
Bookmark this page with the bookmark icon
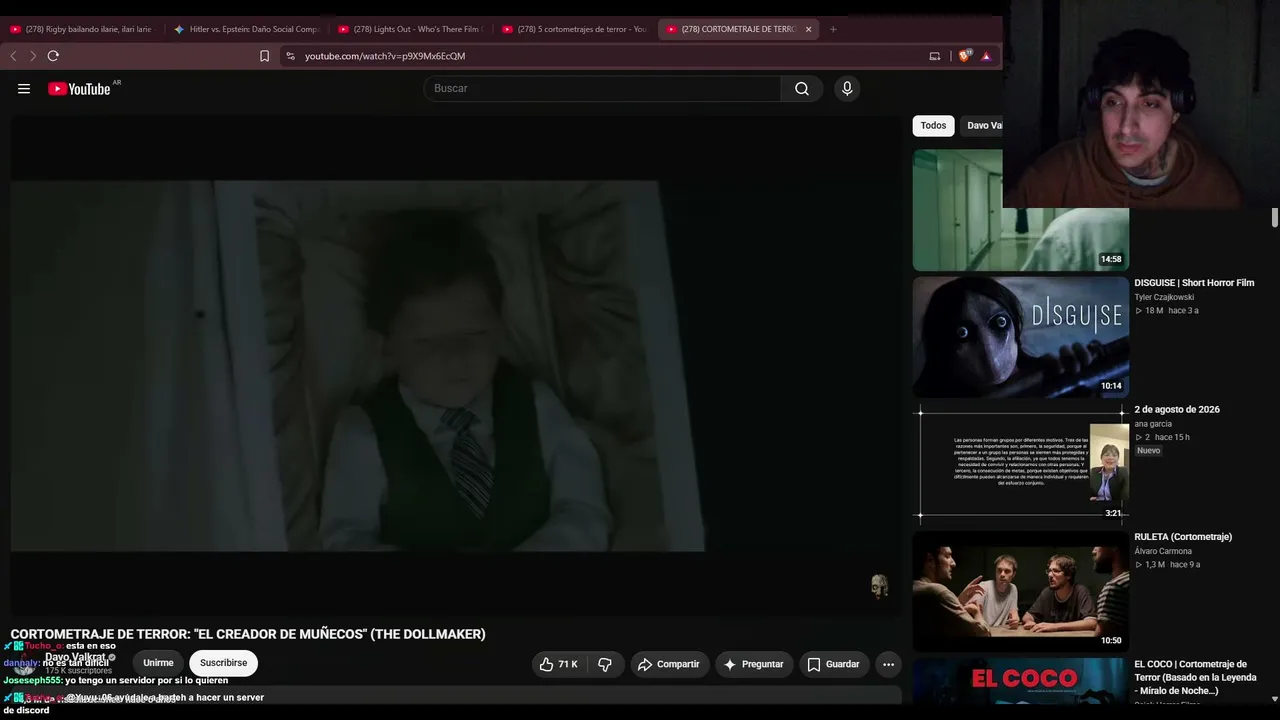coord(264,56)
